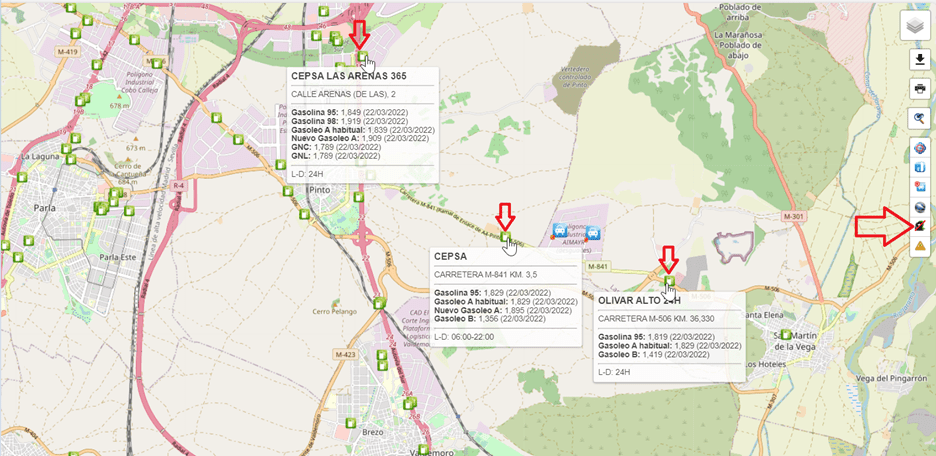Image resolution: width=936 pixels, height=456 pixels.
Task: Click the globe icon in the right toolbar
Action: click(x=920, y=207)
